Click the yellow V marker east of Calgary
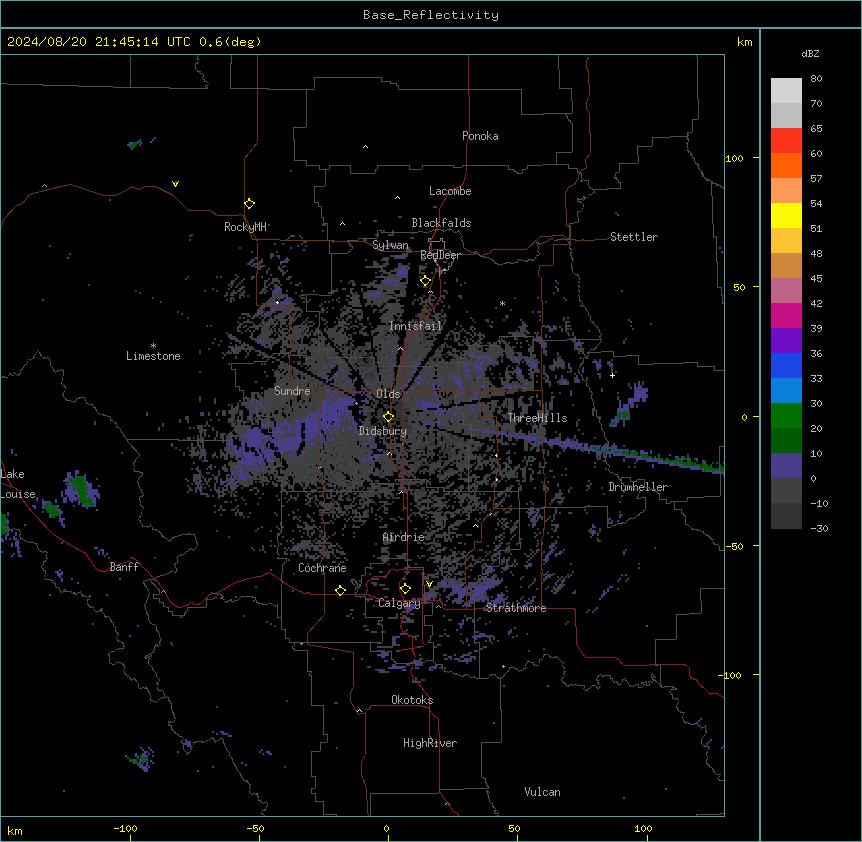The height and width of the screenshot is (842, 862). 429,584
